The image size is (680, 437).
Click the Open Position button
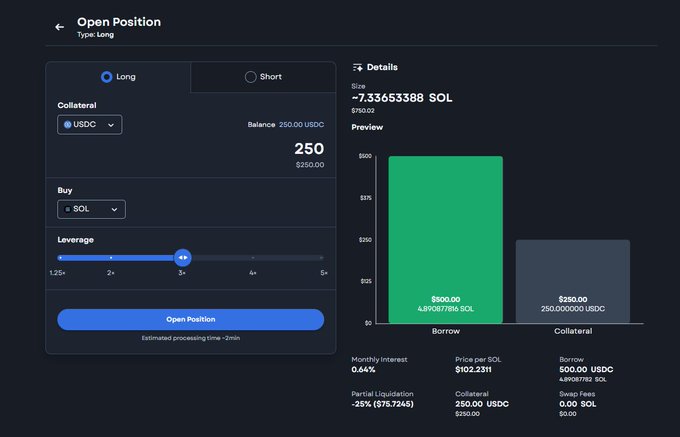tap(190, 320)
